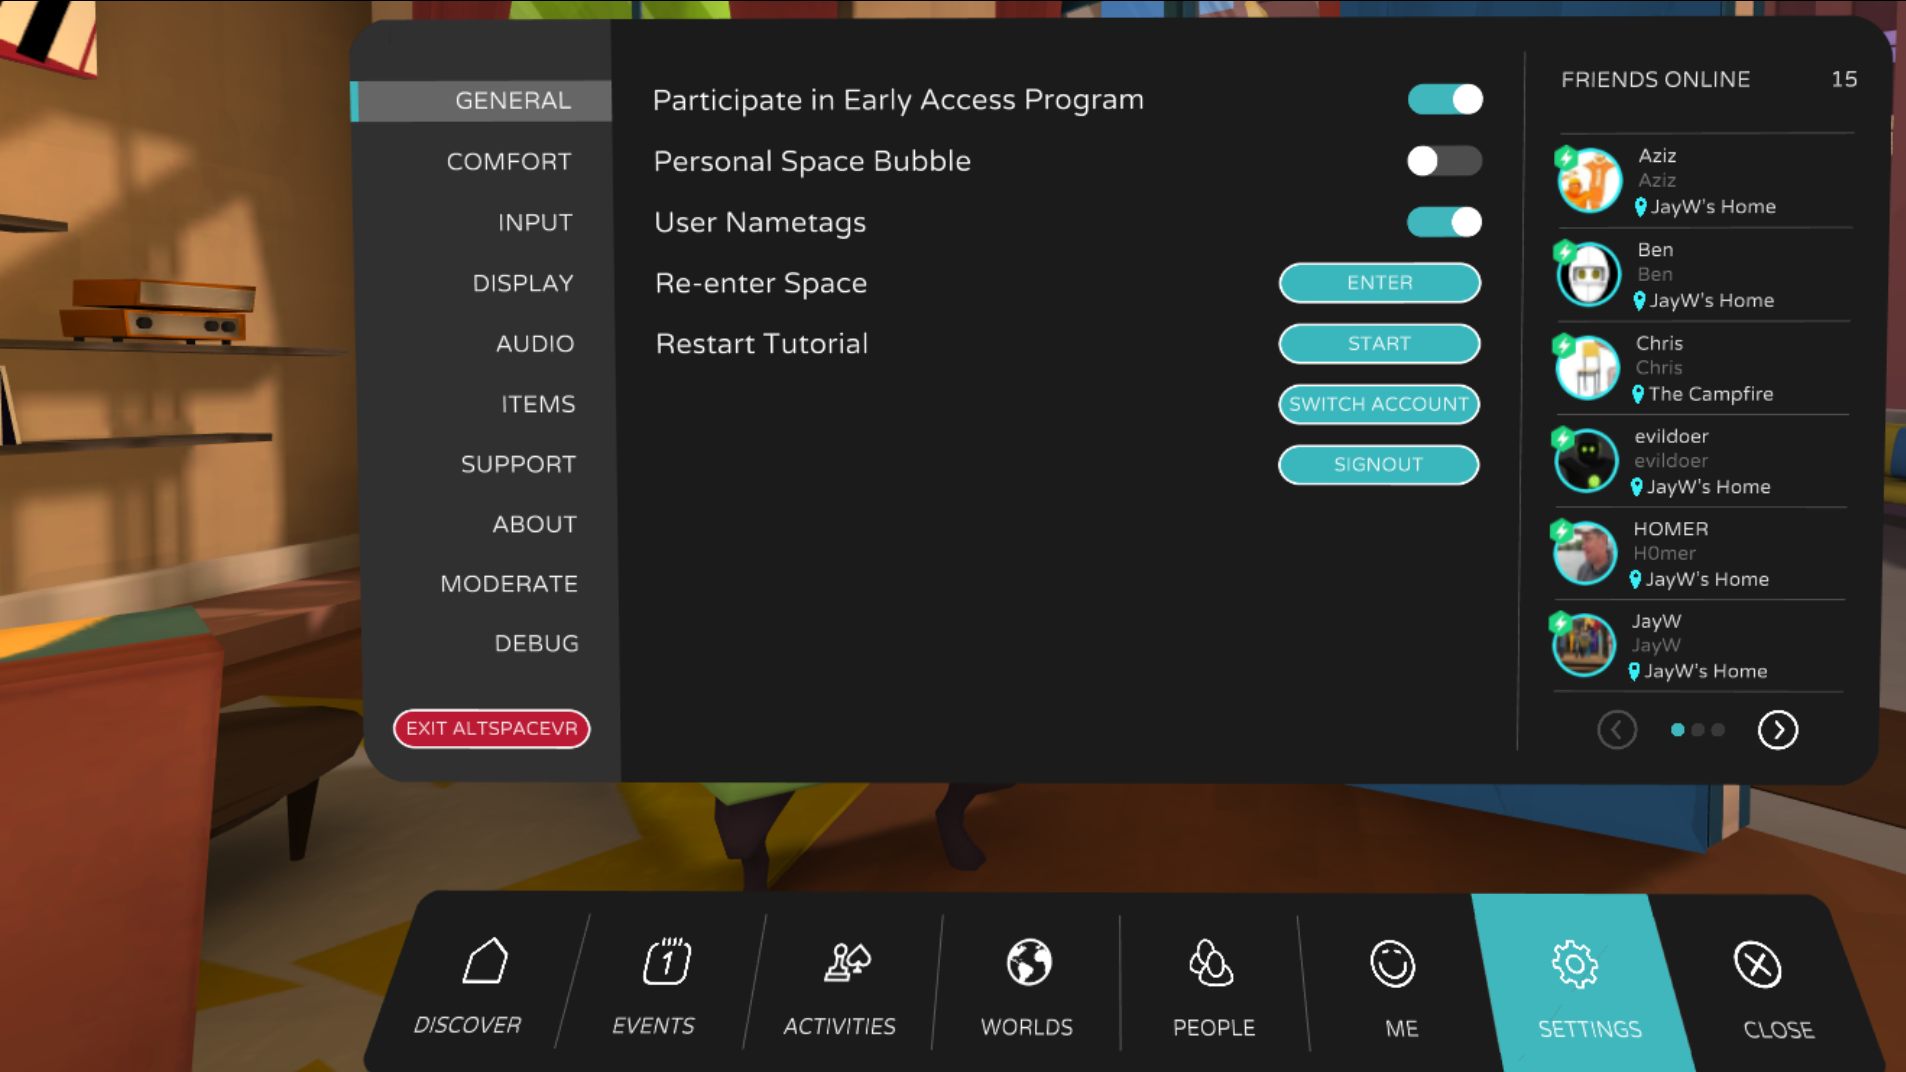Image resolution: width=1906 pixels, height=1072 pixels.
Task: Click location pin beside The Campfire
Action: [1638, 394]
